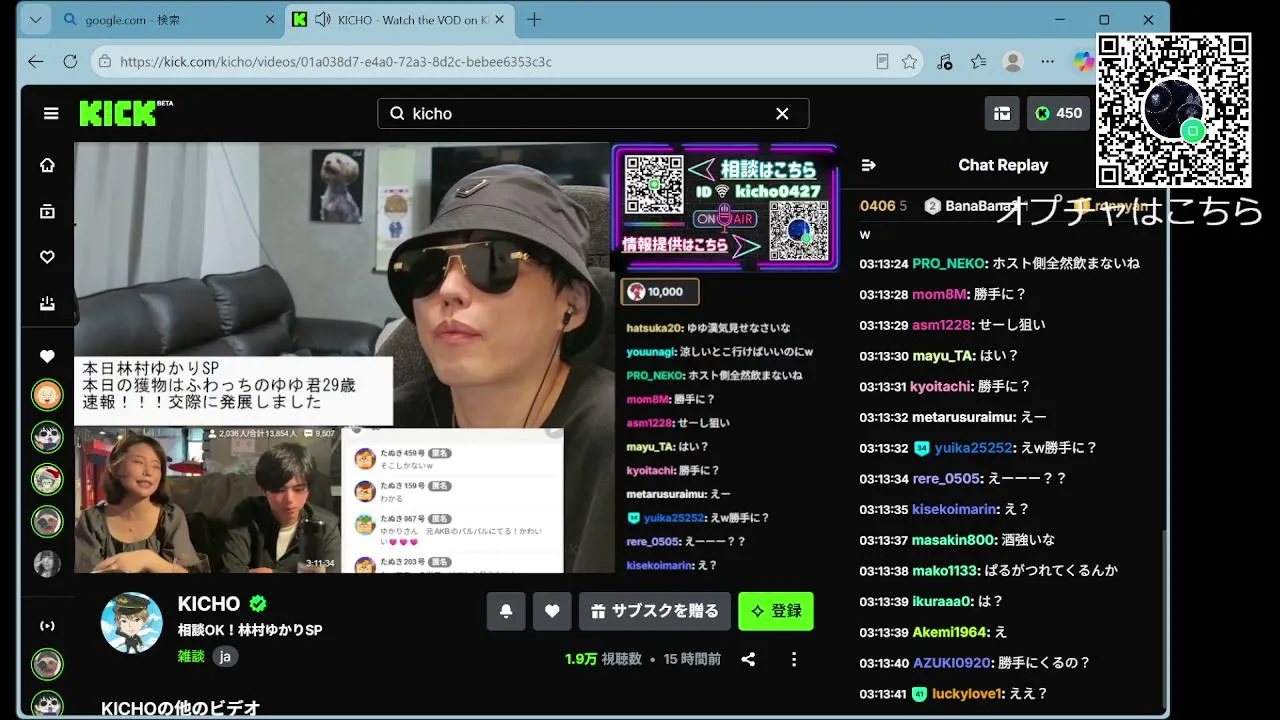Click the green 登録 subscribe button
The image size is (1280, 720).
(776, 611)
